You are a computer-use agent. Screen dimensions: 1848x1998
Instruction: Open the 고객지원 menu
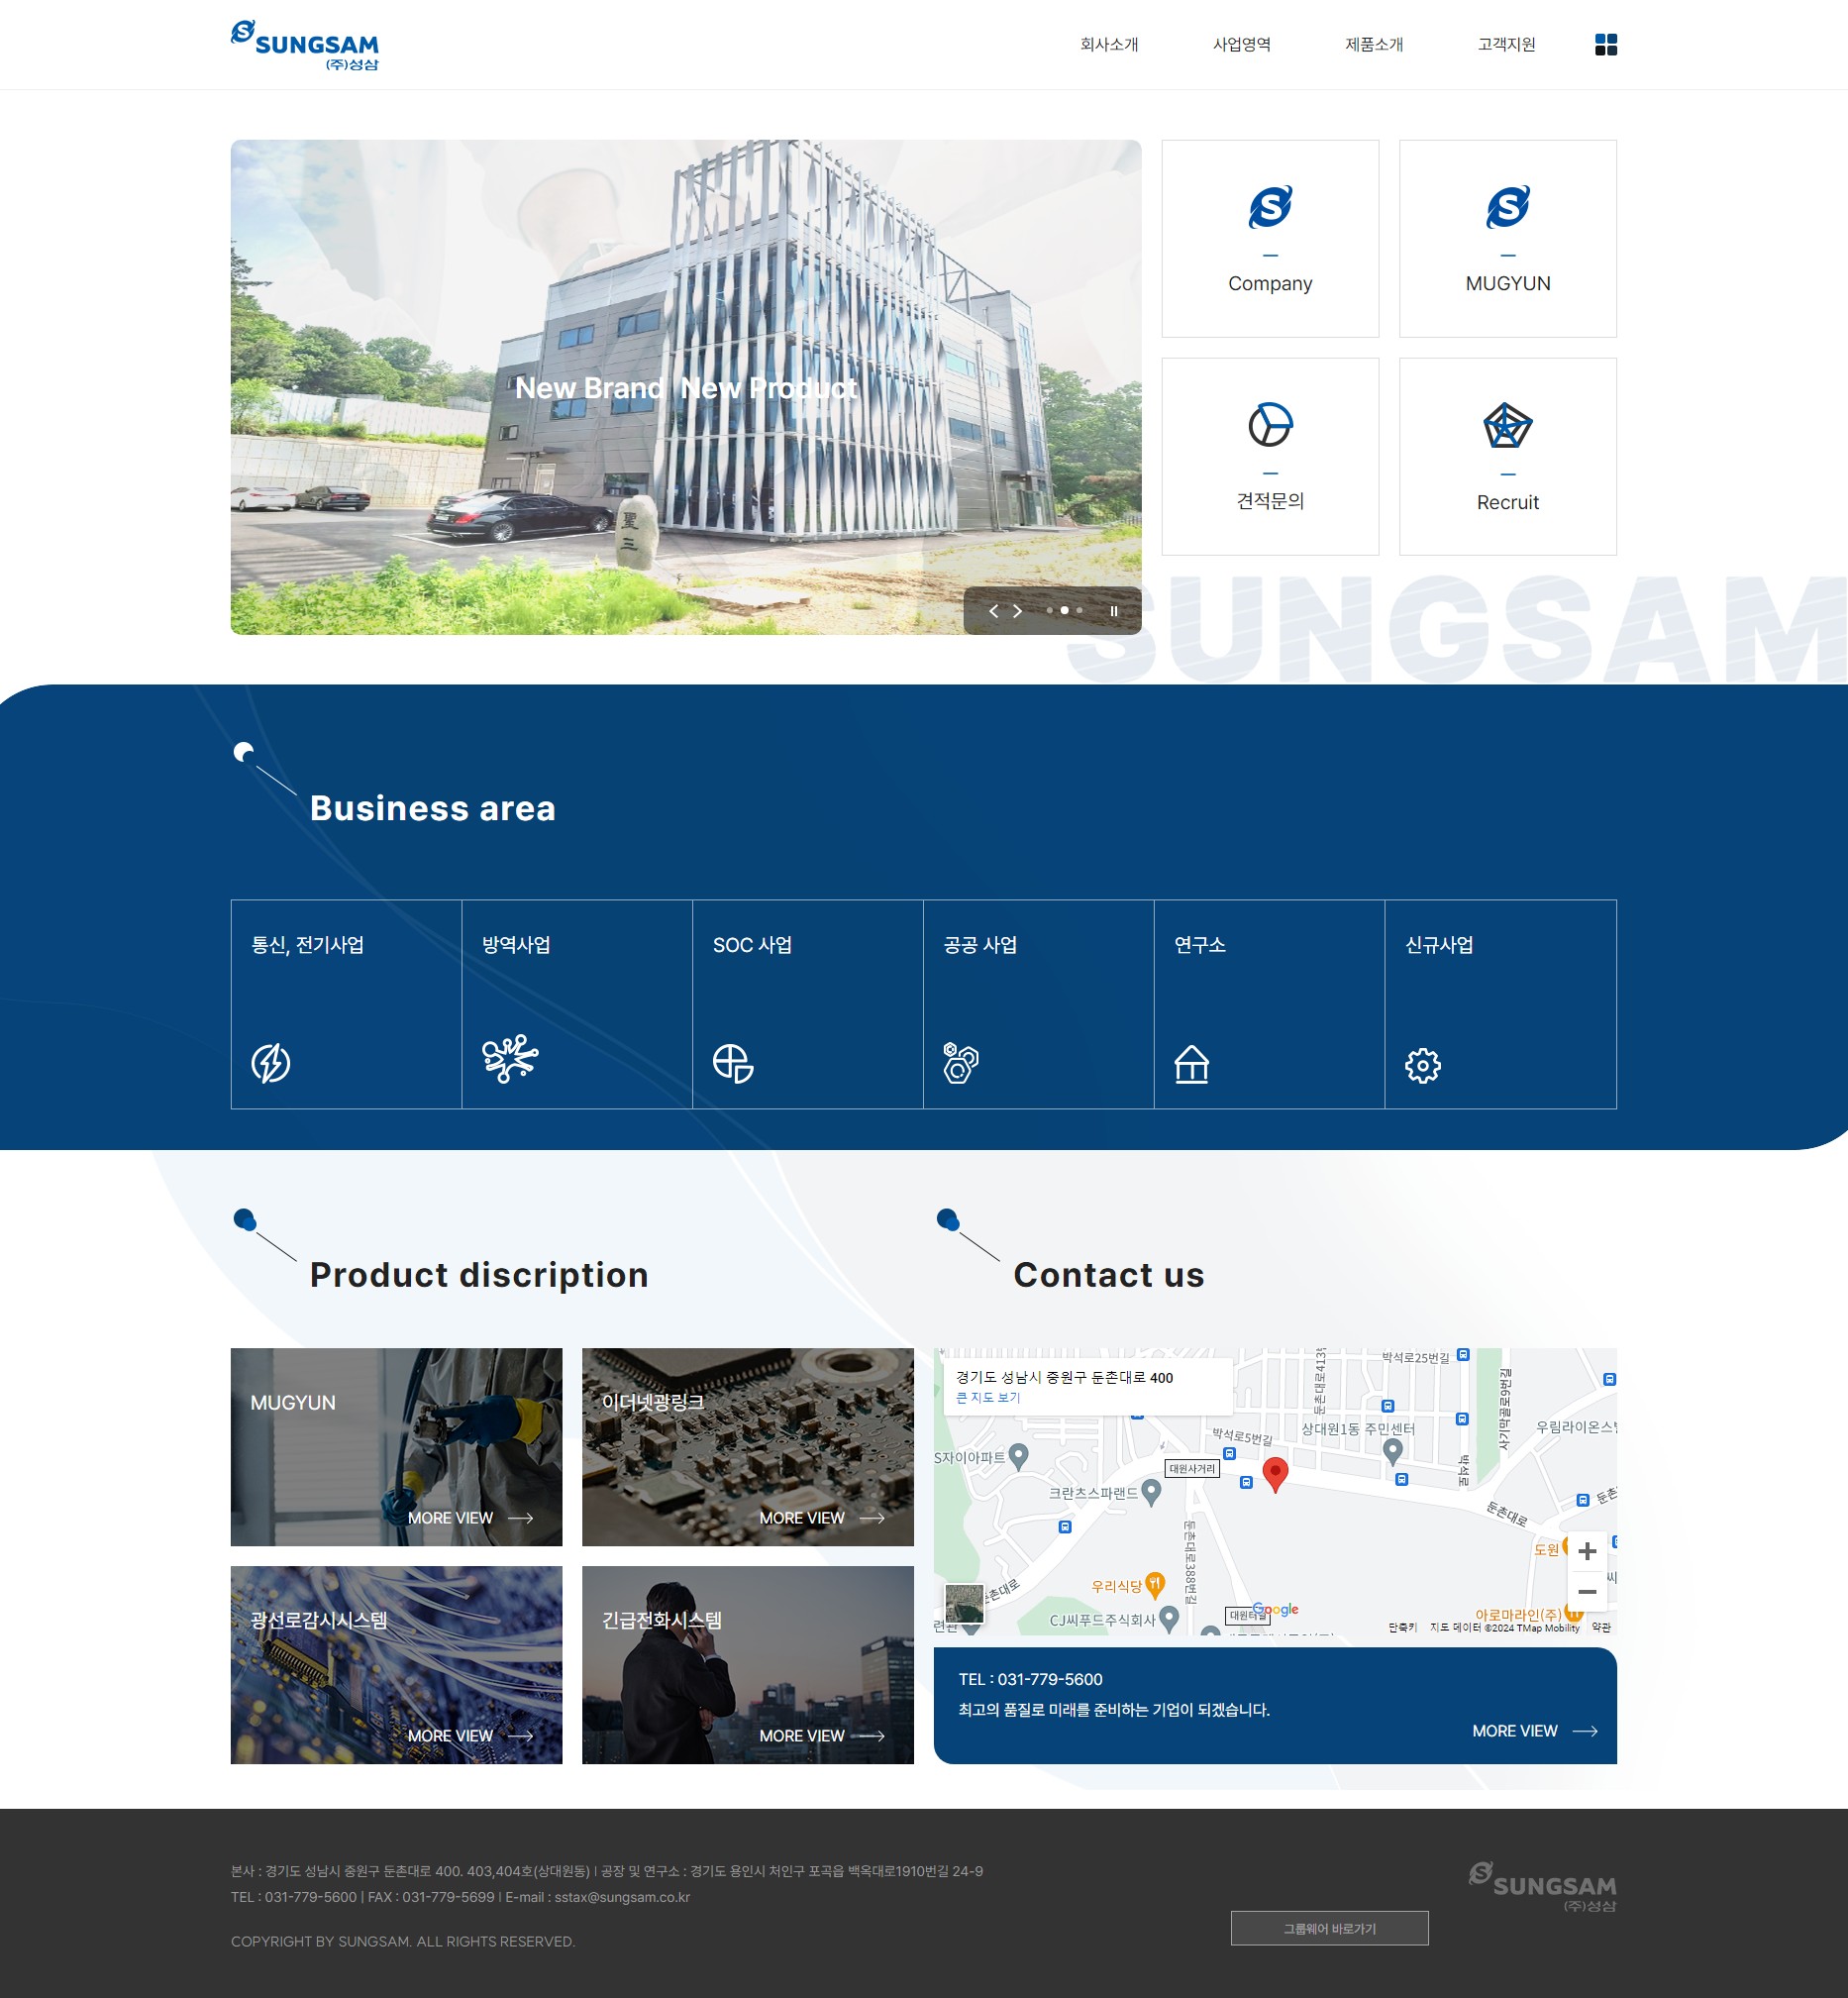pos(1506,44)
